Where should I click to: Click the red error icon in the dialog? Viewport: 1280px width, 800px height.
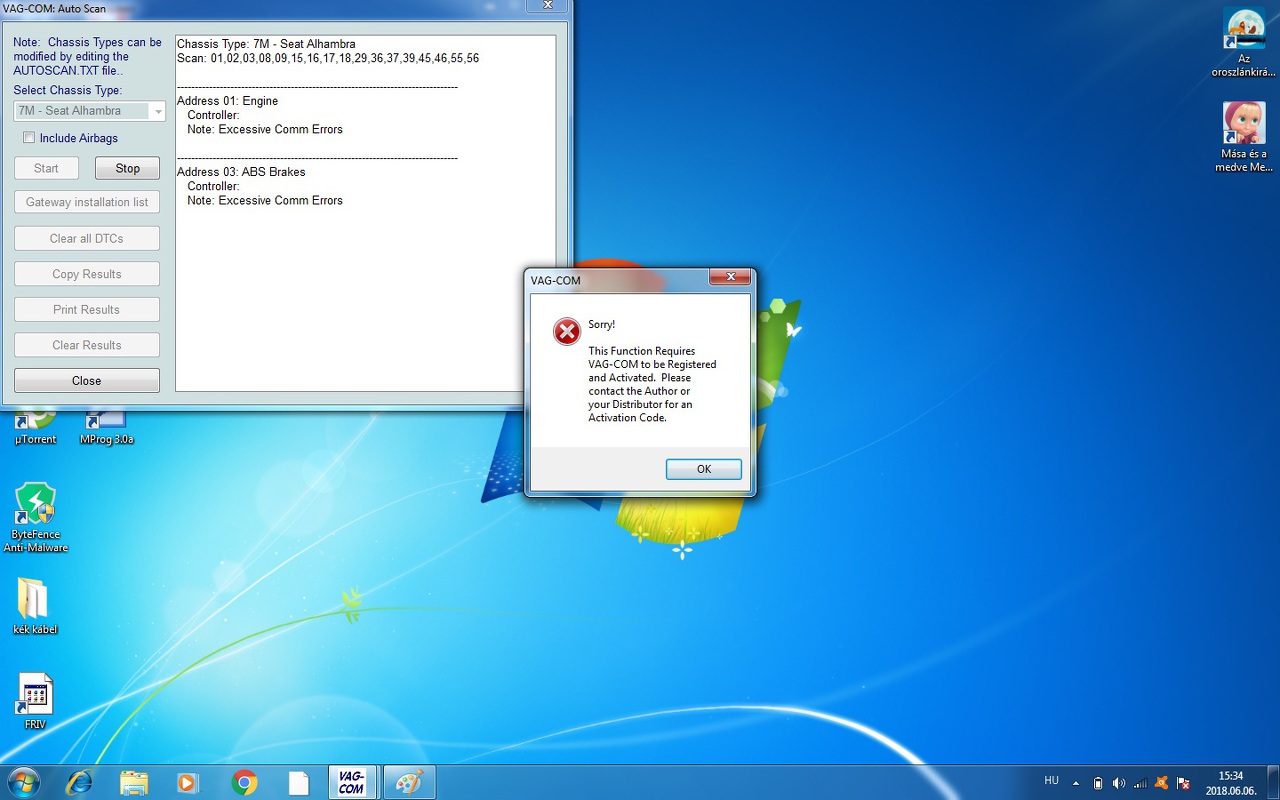pos(567,331)
